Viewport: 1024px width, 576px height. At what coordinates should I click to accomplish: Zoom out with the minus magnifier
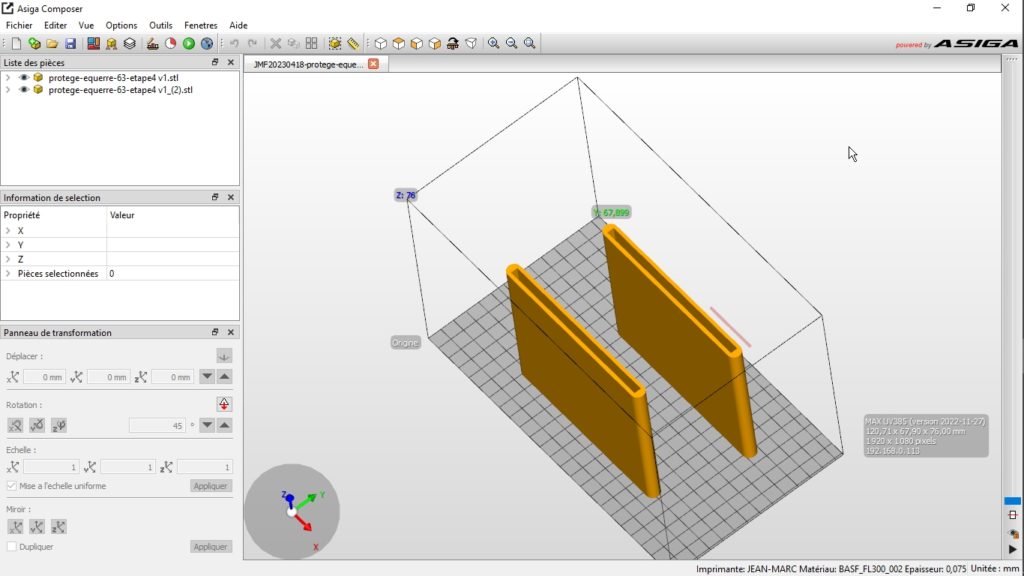point(512,44)
